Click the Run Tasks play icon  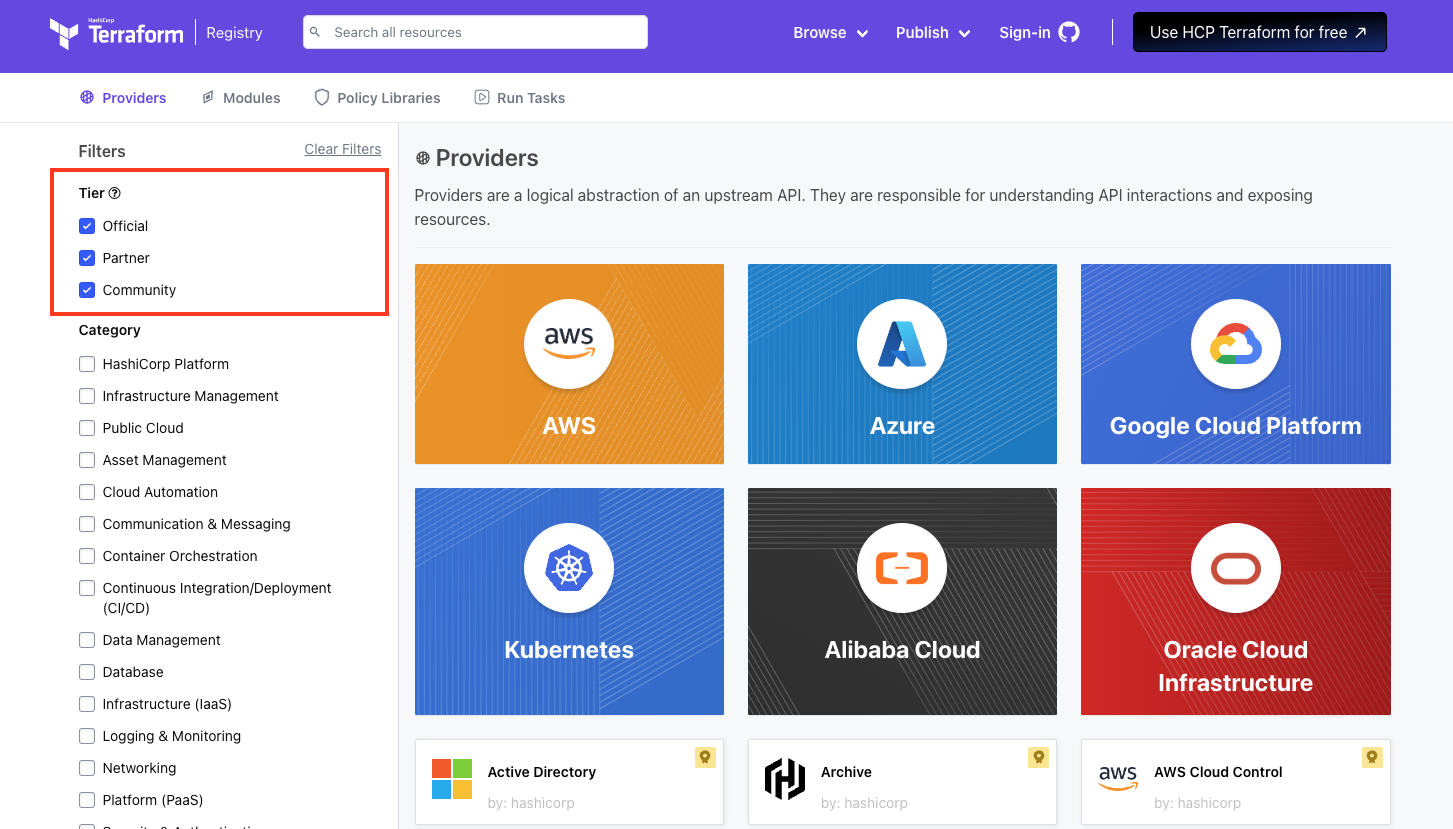tap(482, 97)
